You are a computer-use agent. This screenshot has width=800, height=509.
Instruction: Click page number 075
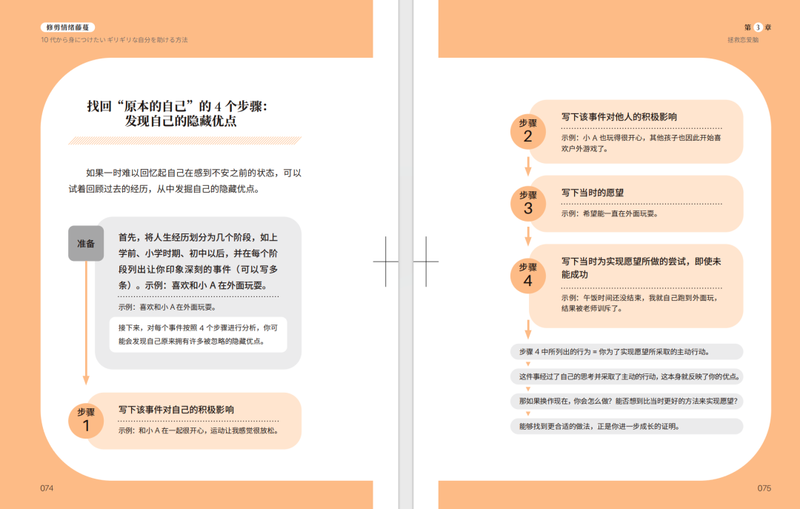click(x=763, y=488)
